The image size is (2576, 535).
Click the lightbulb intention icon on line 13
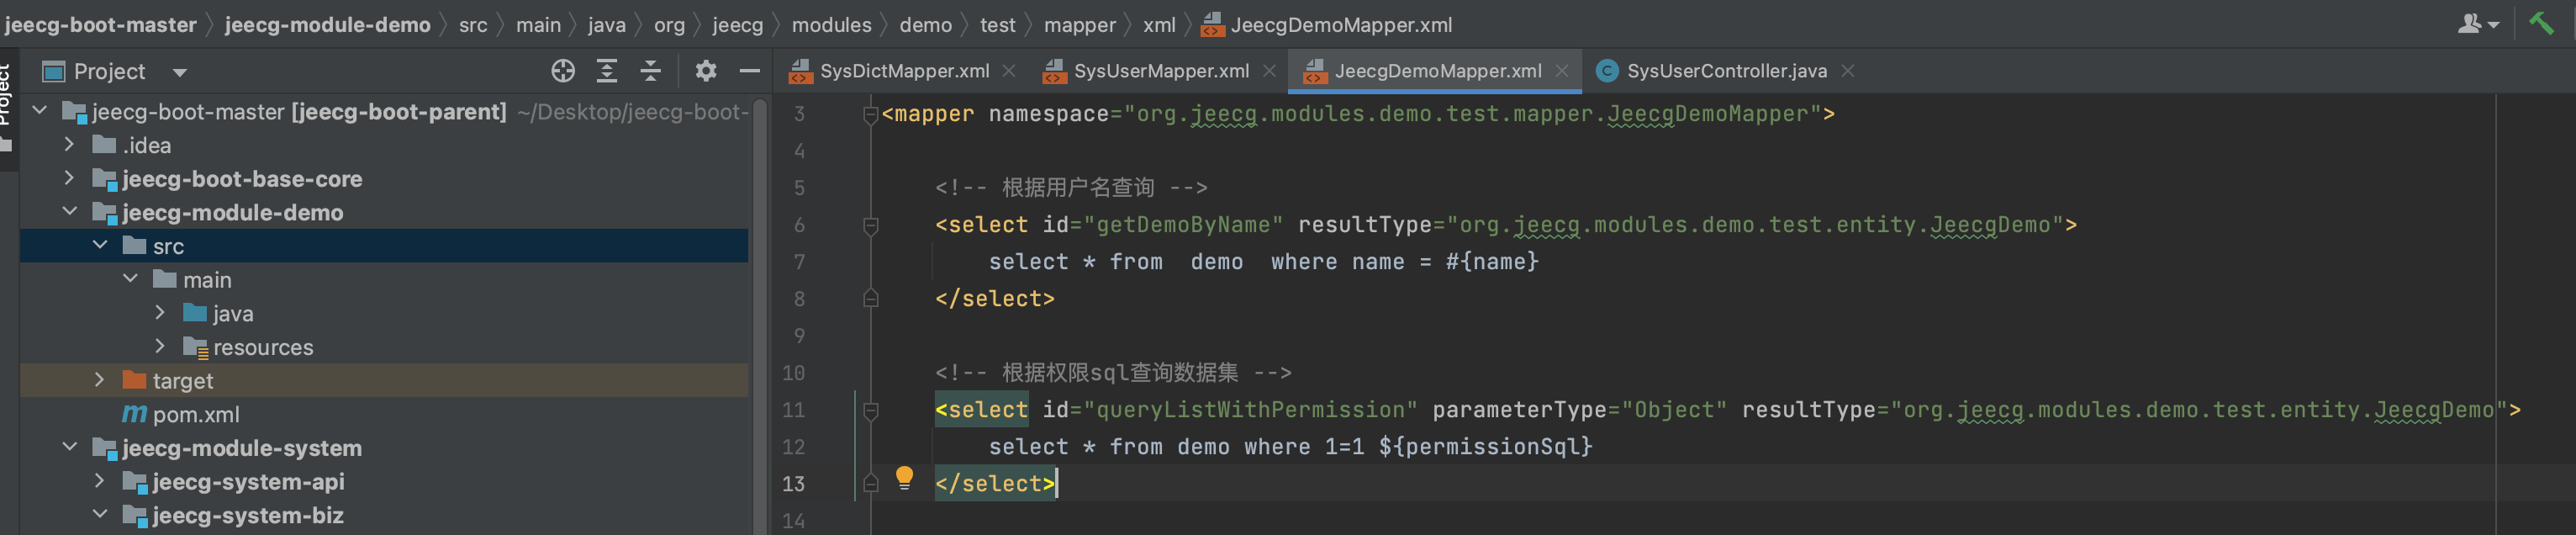(x=904, y=478)
